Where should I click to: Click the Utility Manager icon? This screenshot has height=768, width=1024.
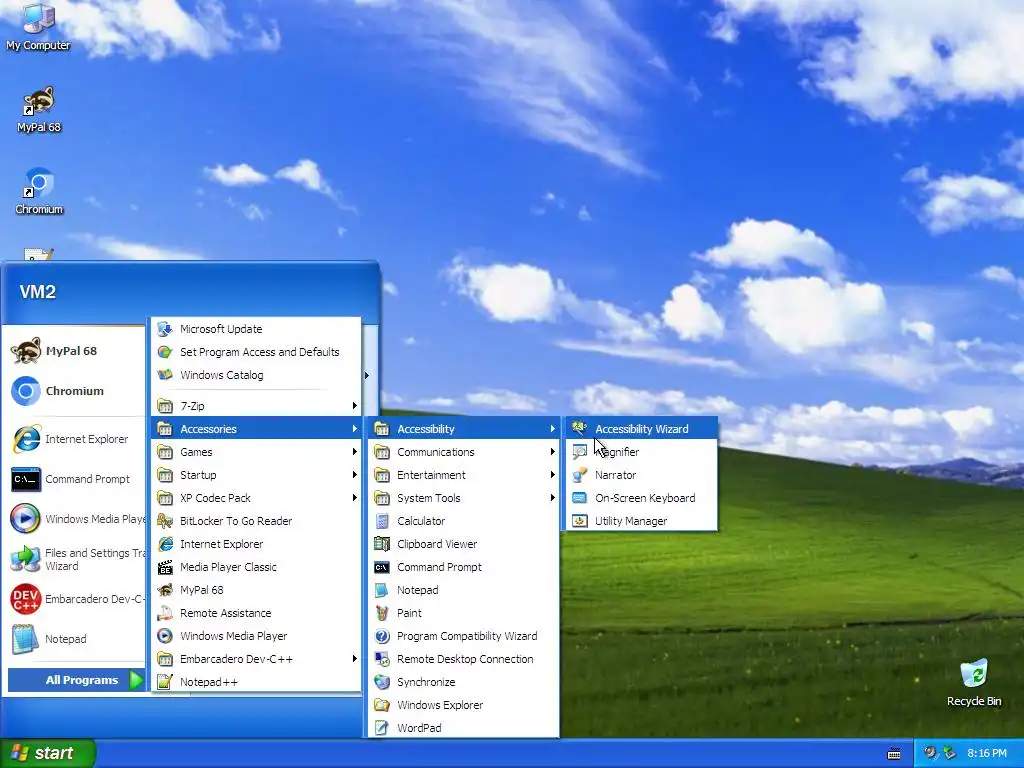579,521
